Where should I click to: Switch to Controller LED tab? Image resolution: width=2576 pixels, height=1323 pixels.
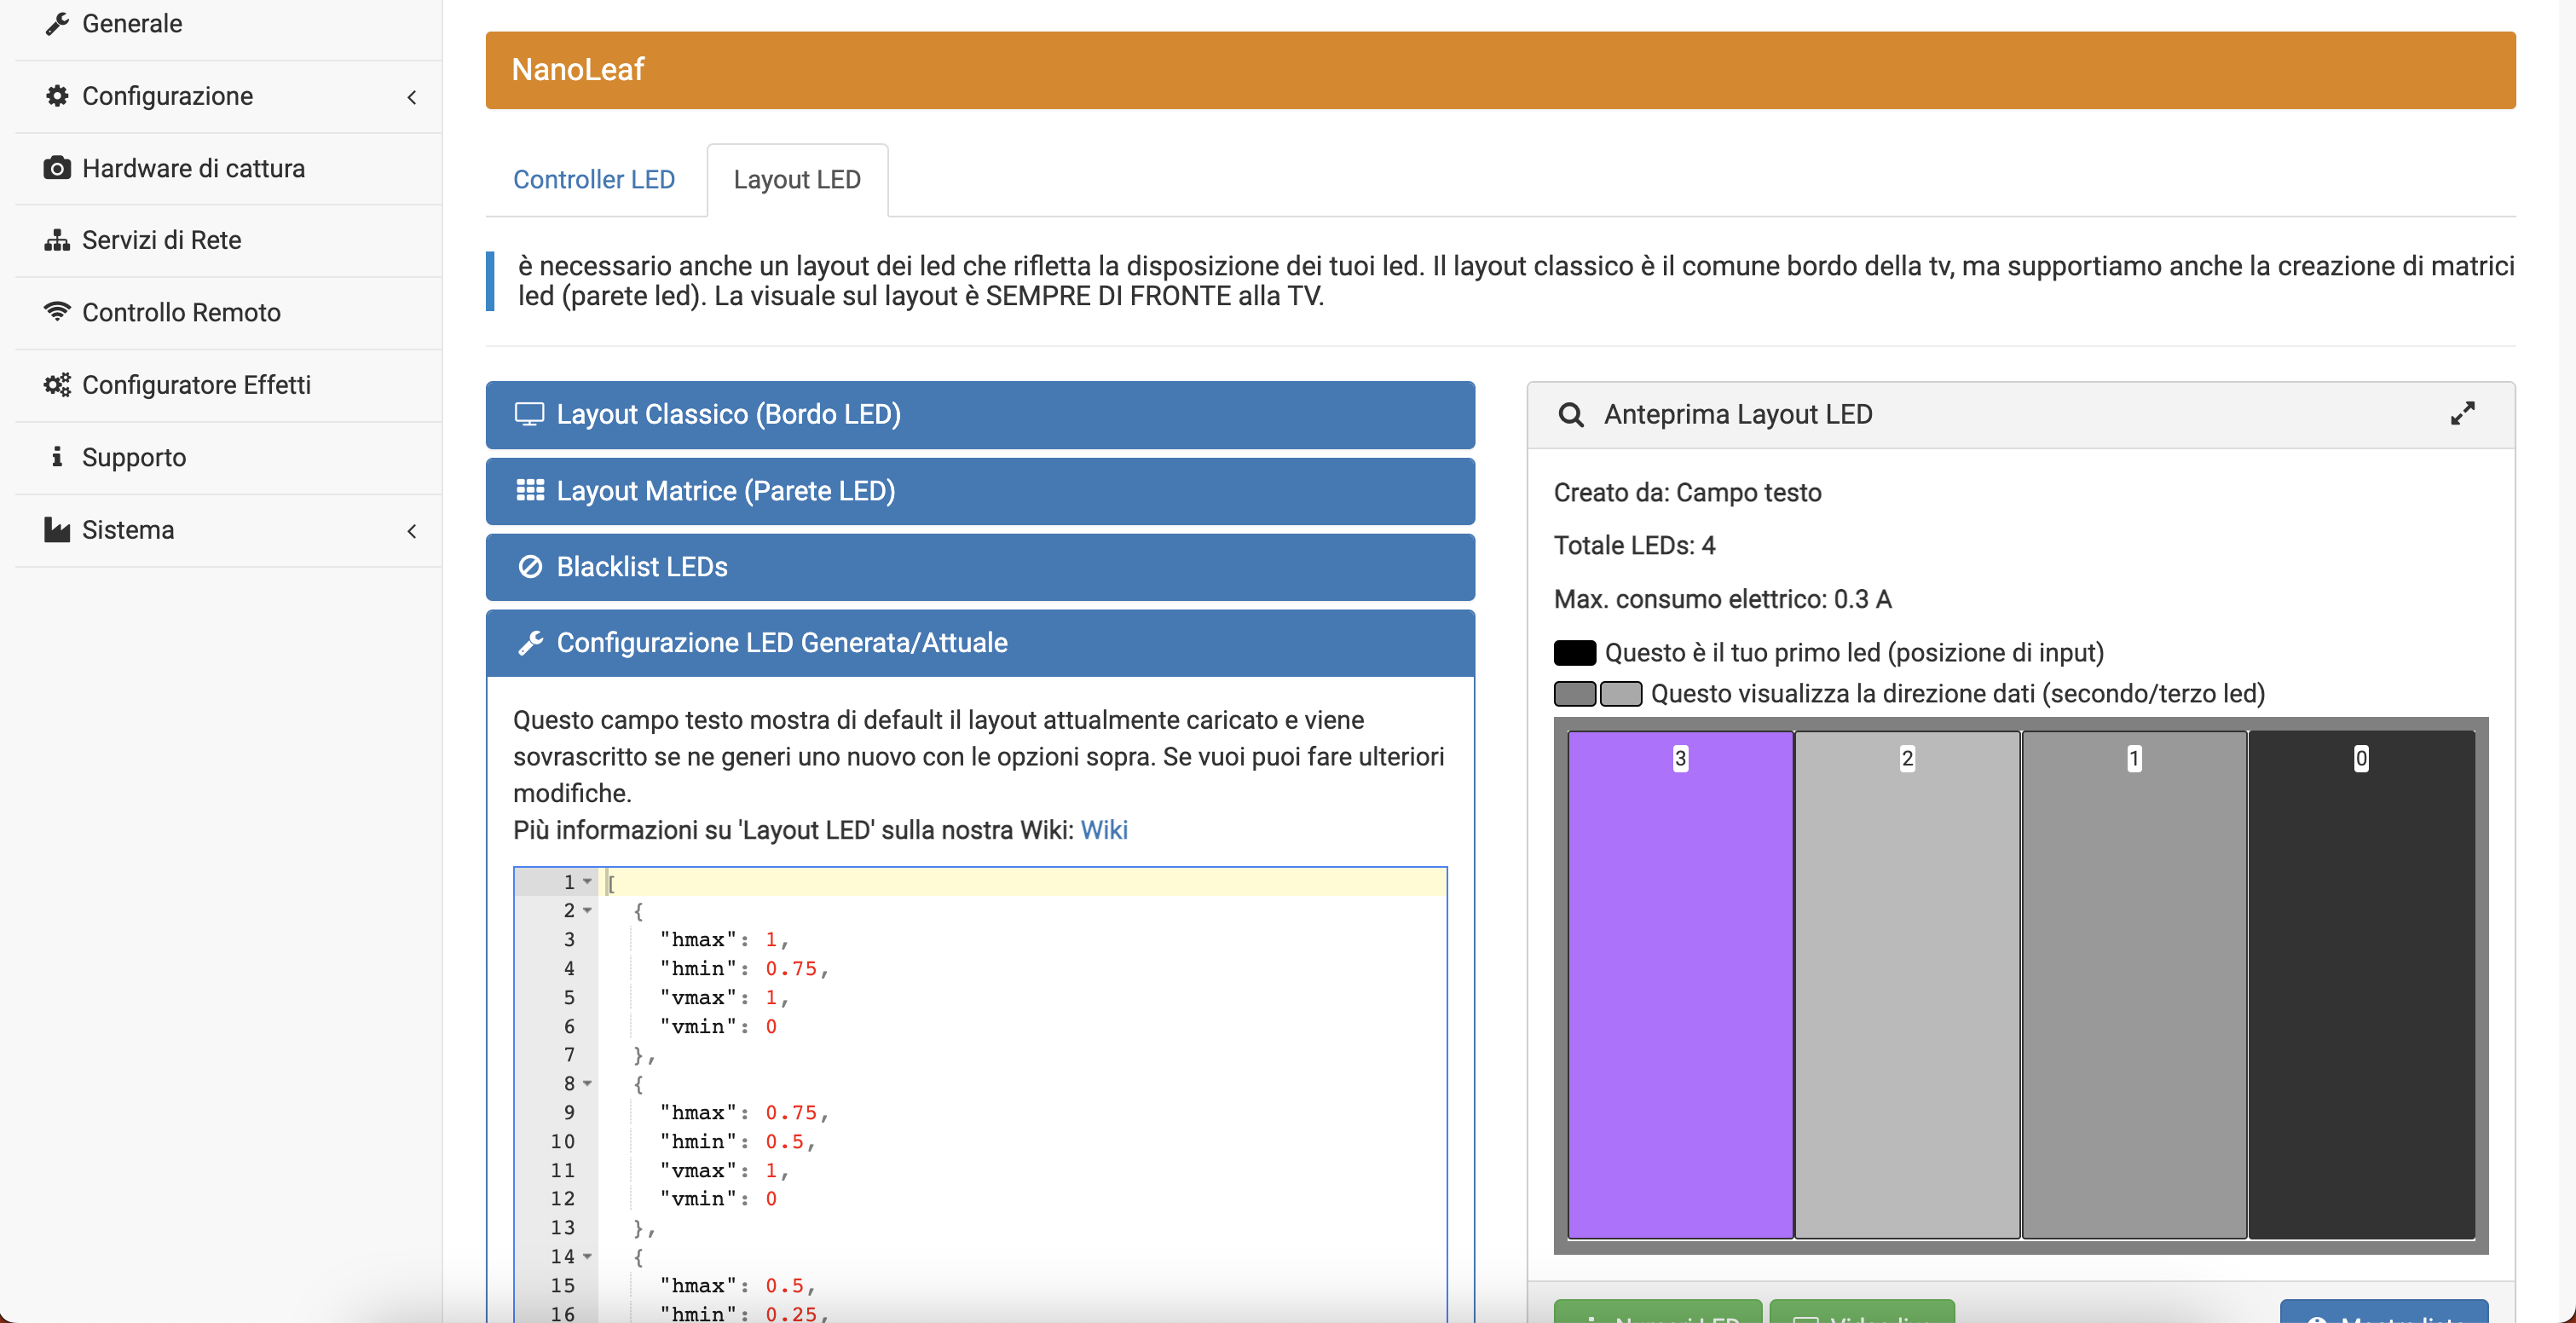pos(594,180)
